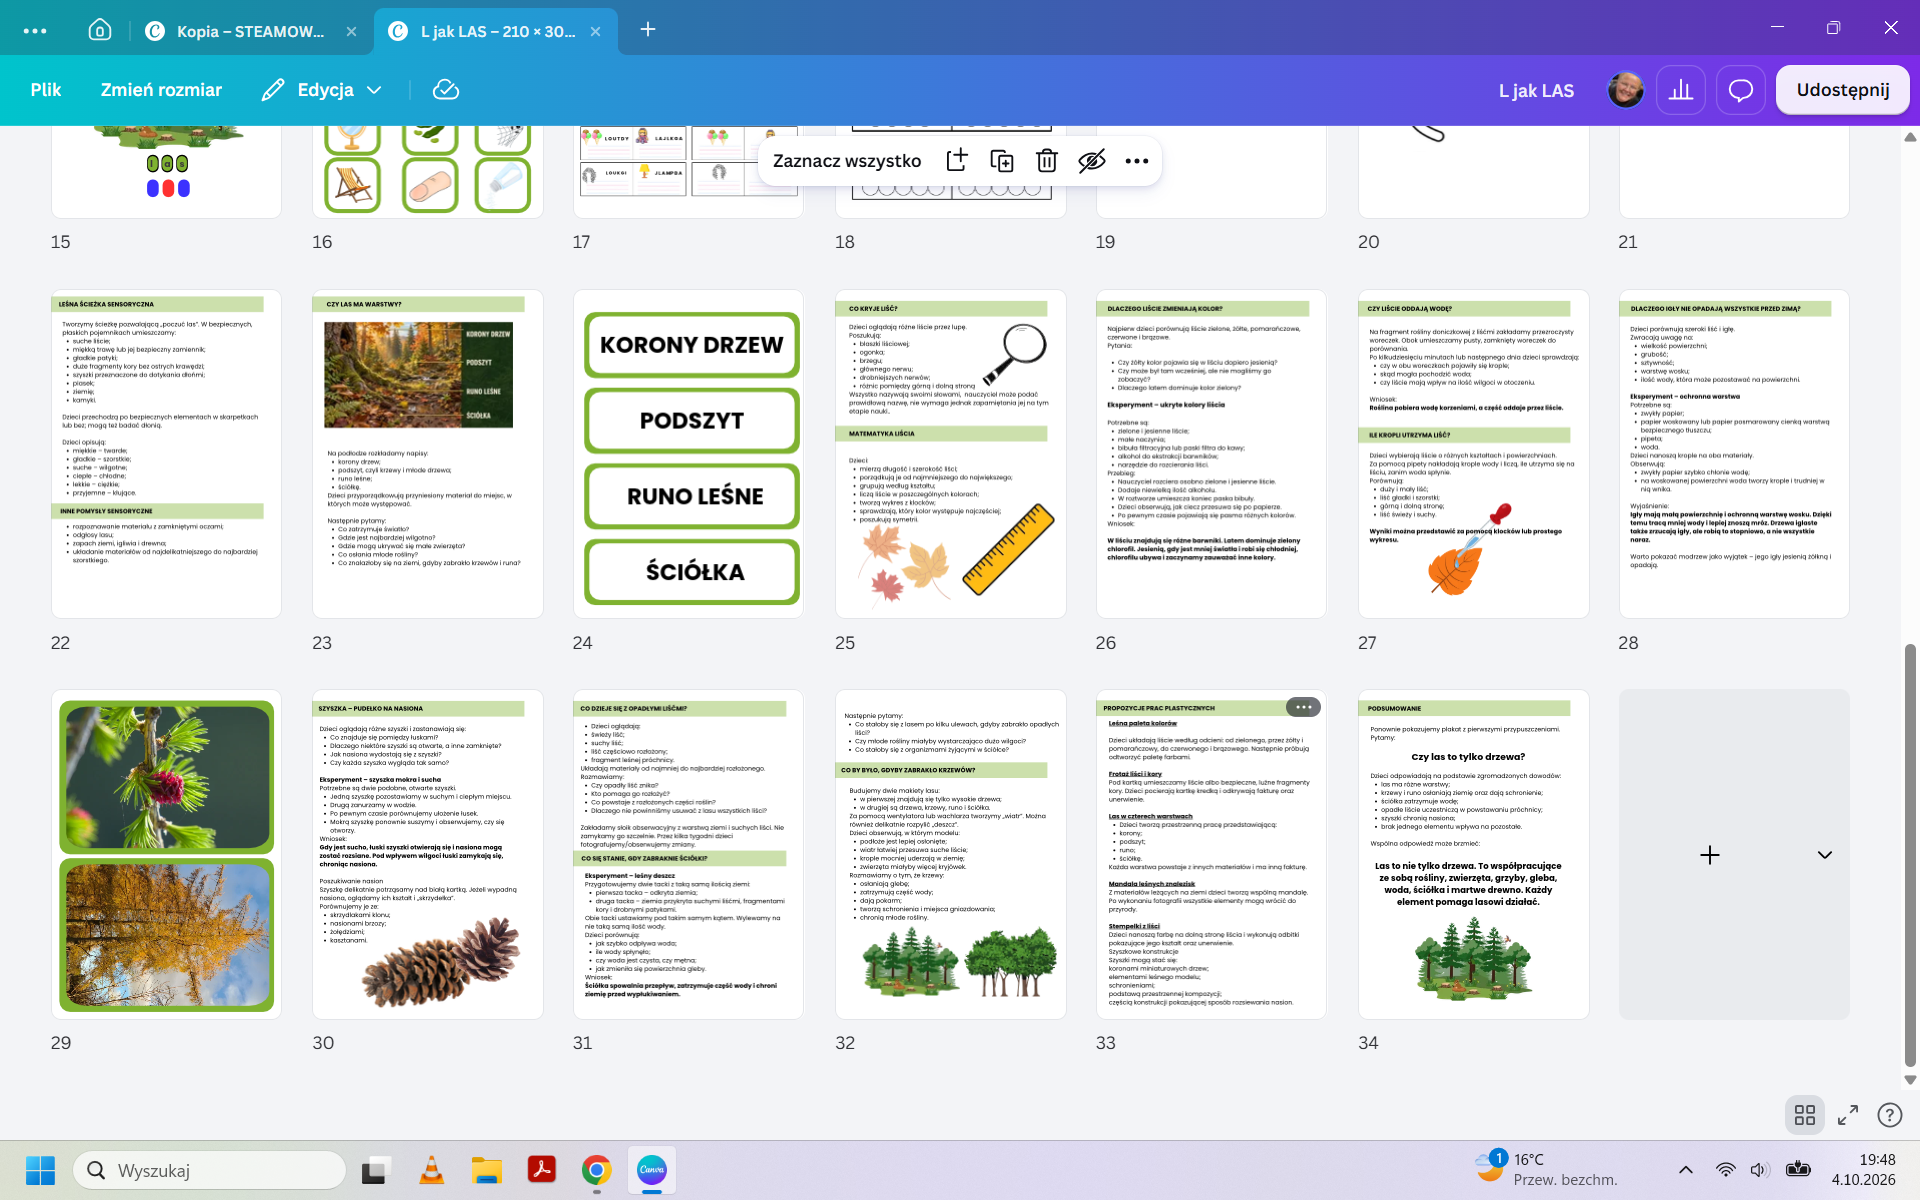Open help question mark icon
1920x1200 pixels.
[x=1889, y=1115]
